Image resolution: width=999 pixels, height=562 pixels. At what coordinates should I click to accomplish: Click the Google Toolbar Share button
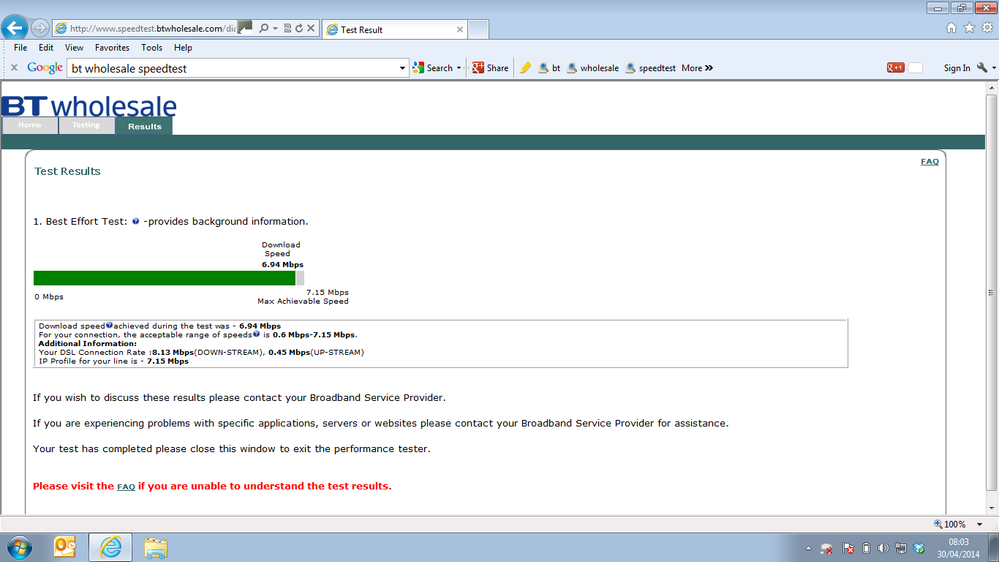[x=490, y=68]
